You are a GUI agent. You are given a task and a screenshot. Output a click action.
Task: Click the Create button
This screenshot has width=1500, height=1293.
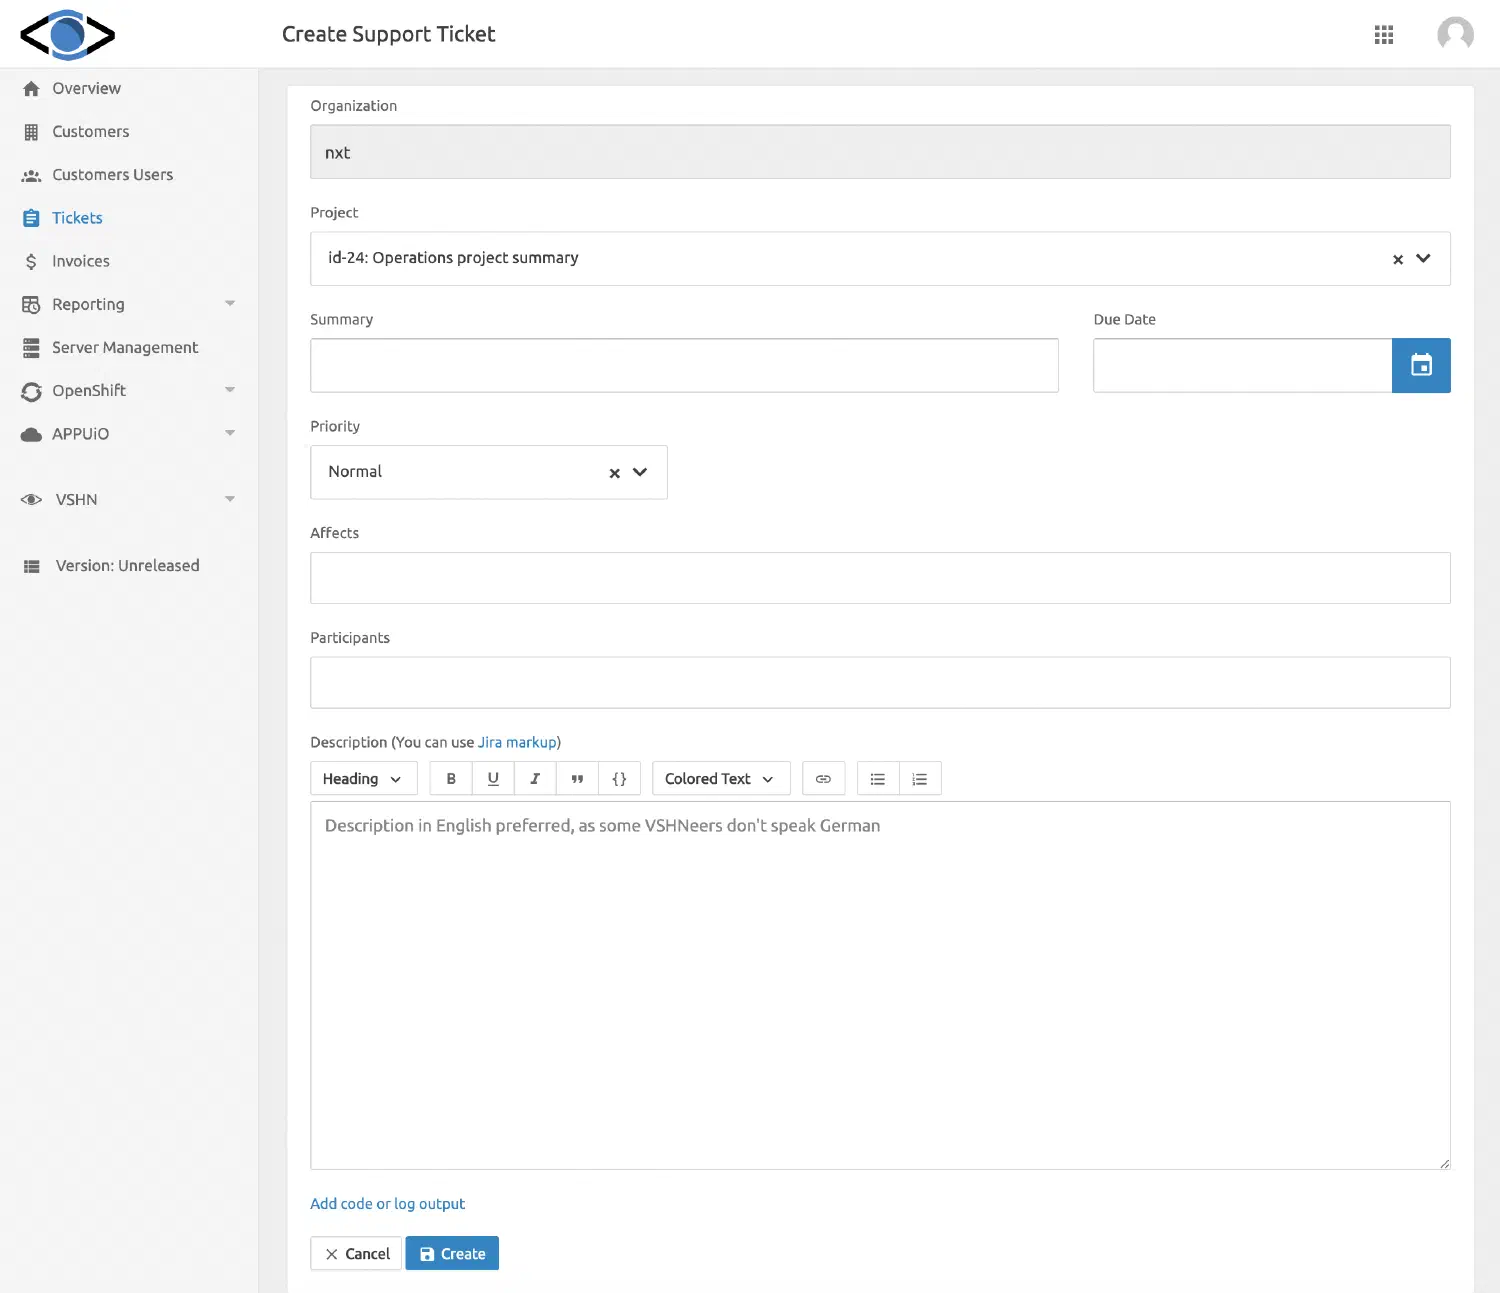[x=452, y=1254]
